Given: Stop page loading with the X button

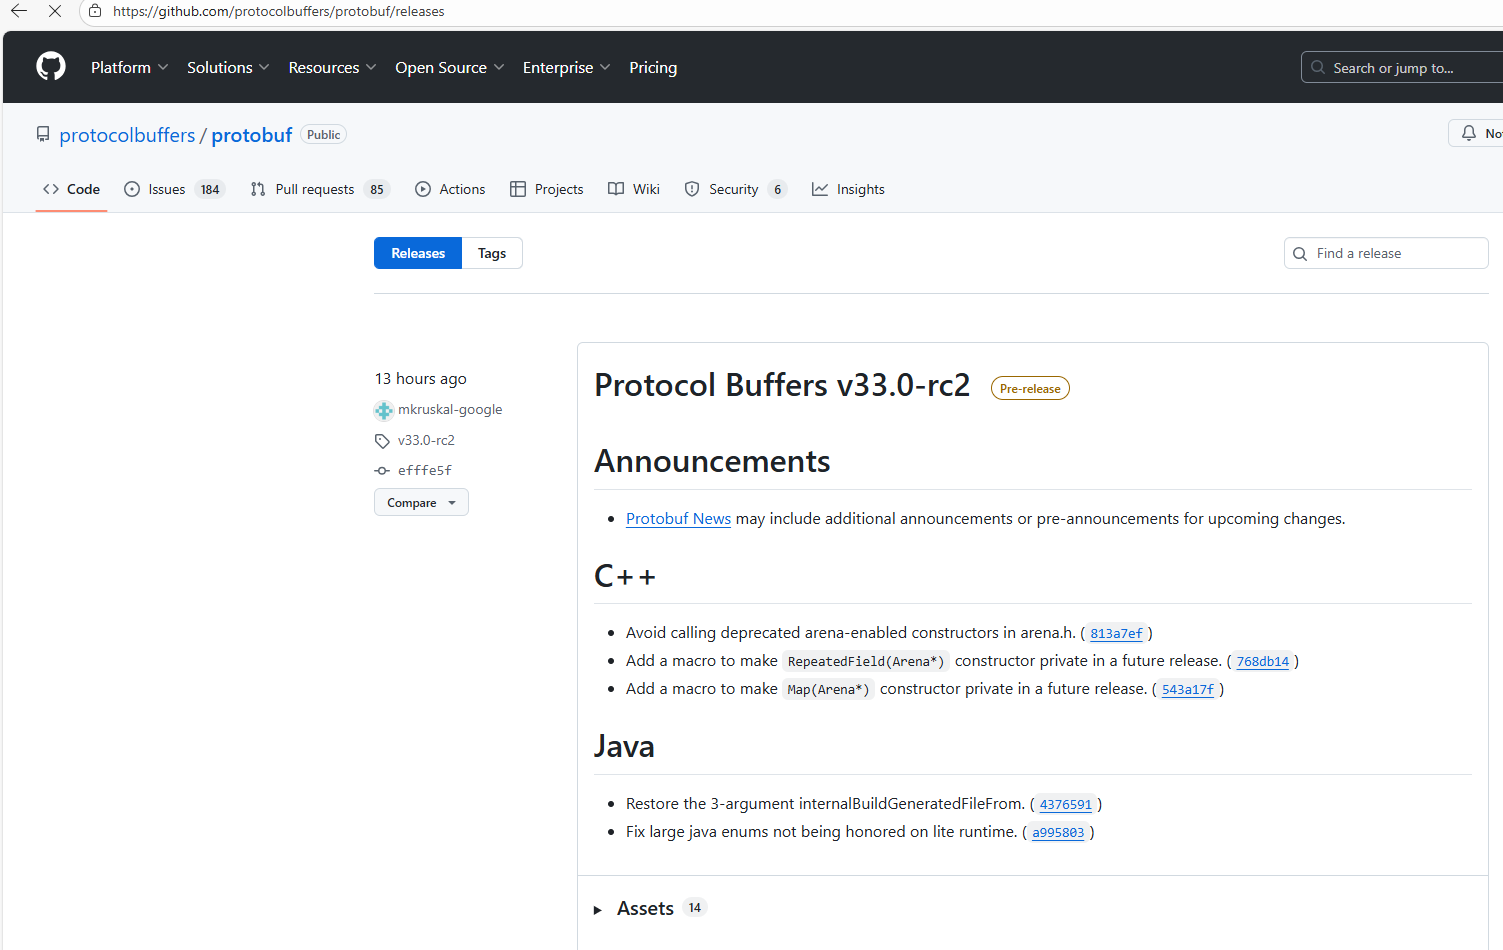Looking at the screenshot, I should pos(55,11).
